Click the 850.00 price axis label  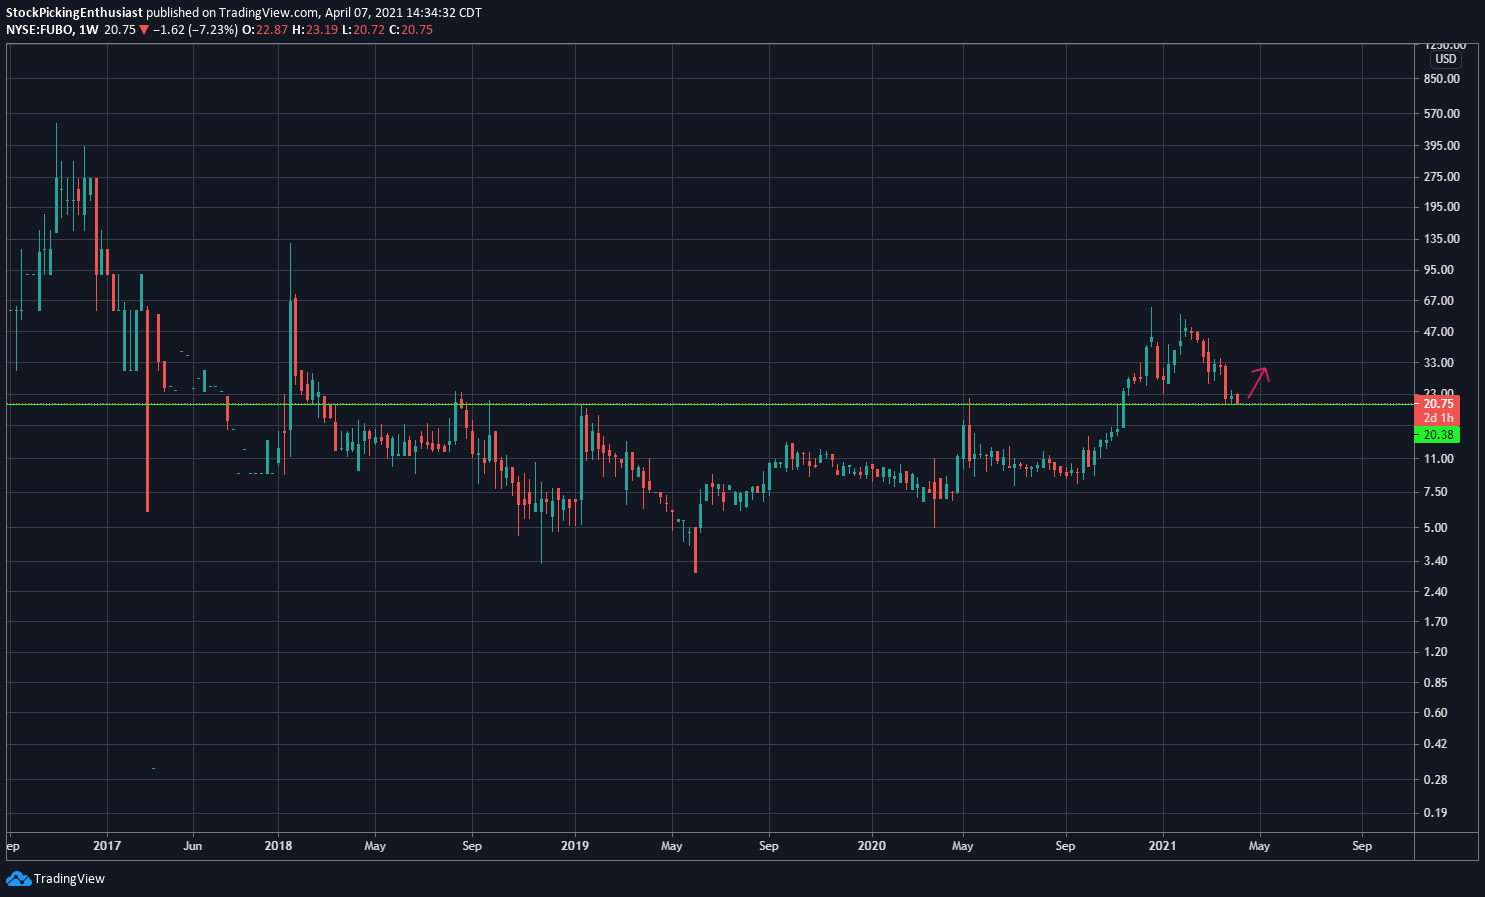(x=1442, y=79)
